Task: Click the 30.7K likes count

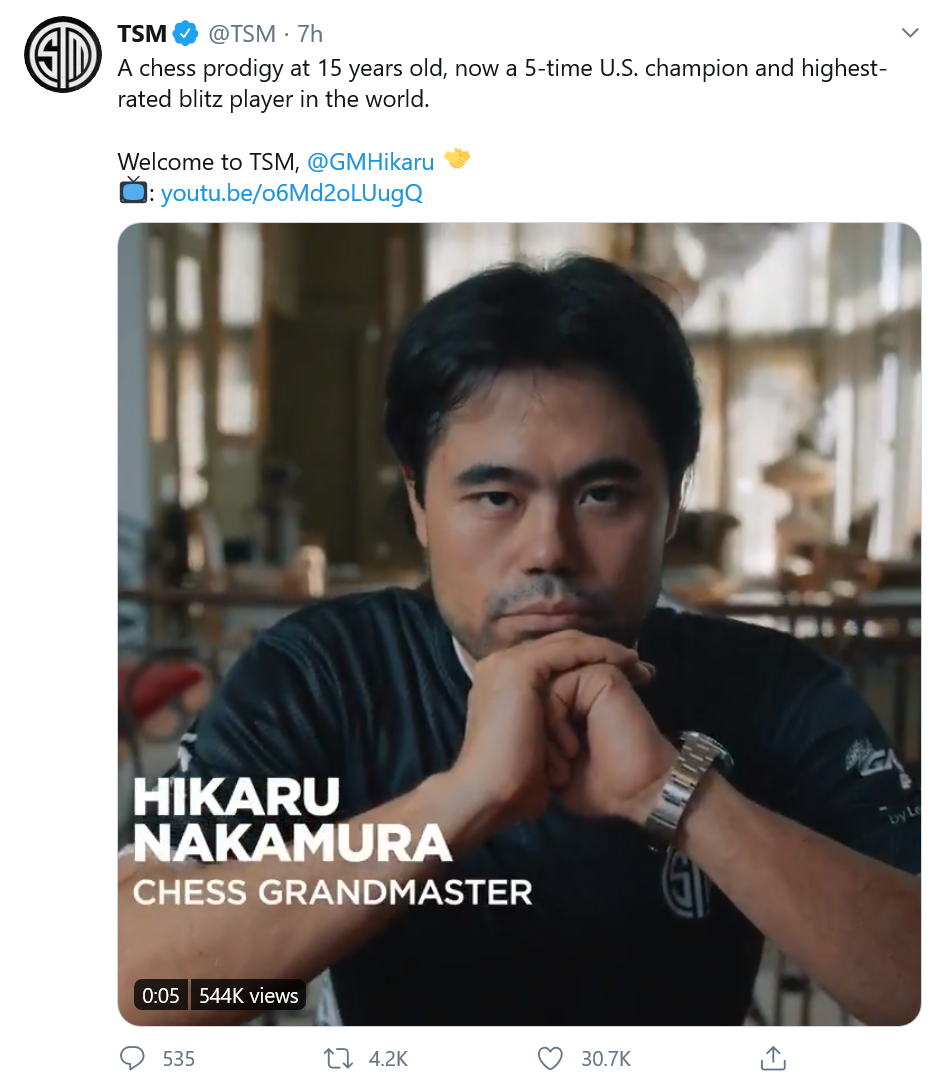Action: pyautogui.click(x=606, y=1058)
